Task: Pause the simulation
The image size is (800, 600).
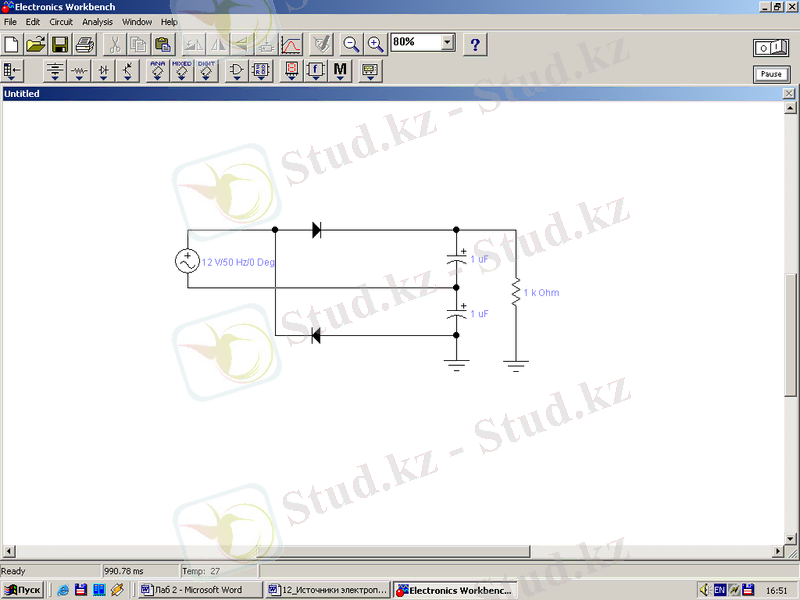Action: [771, 74]
